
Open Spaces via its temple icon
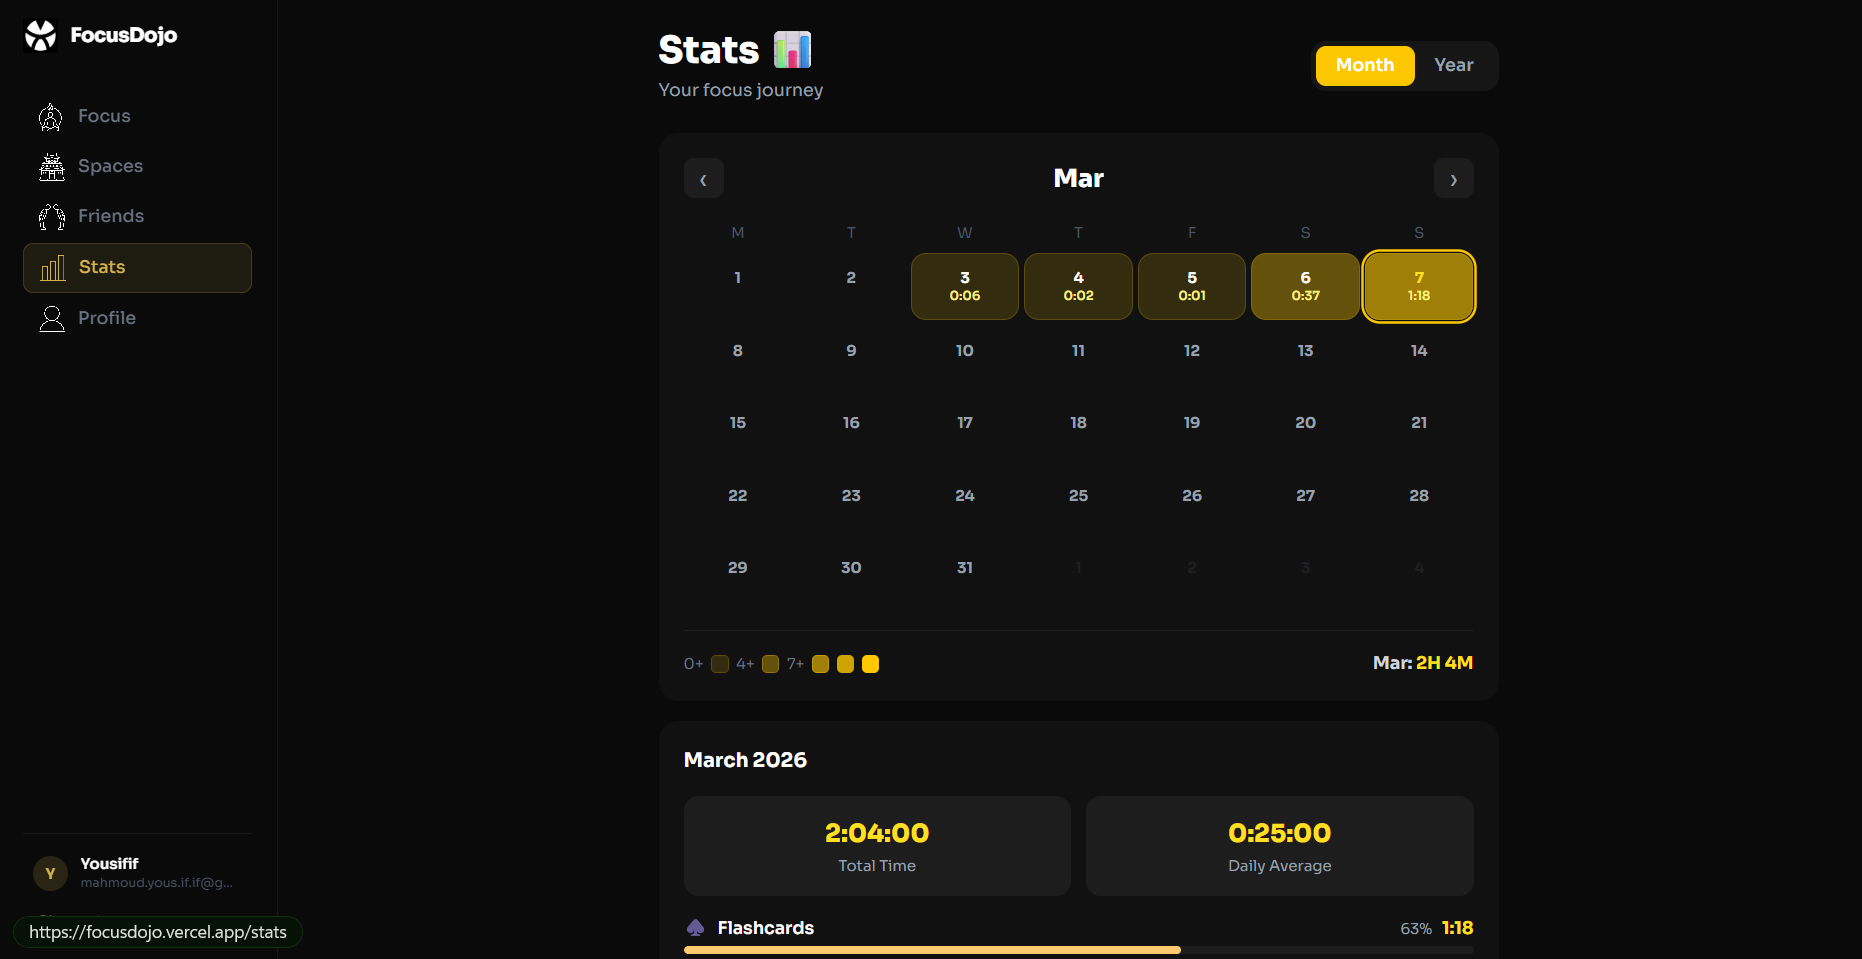point(50,166)
